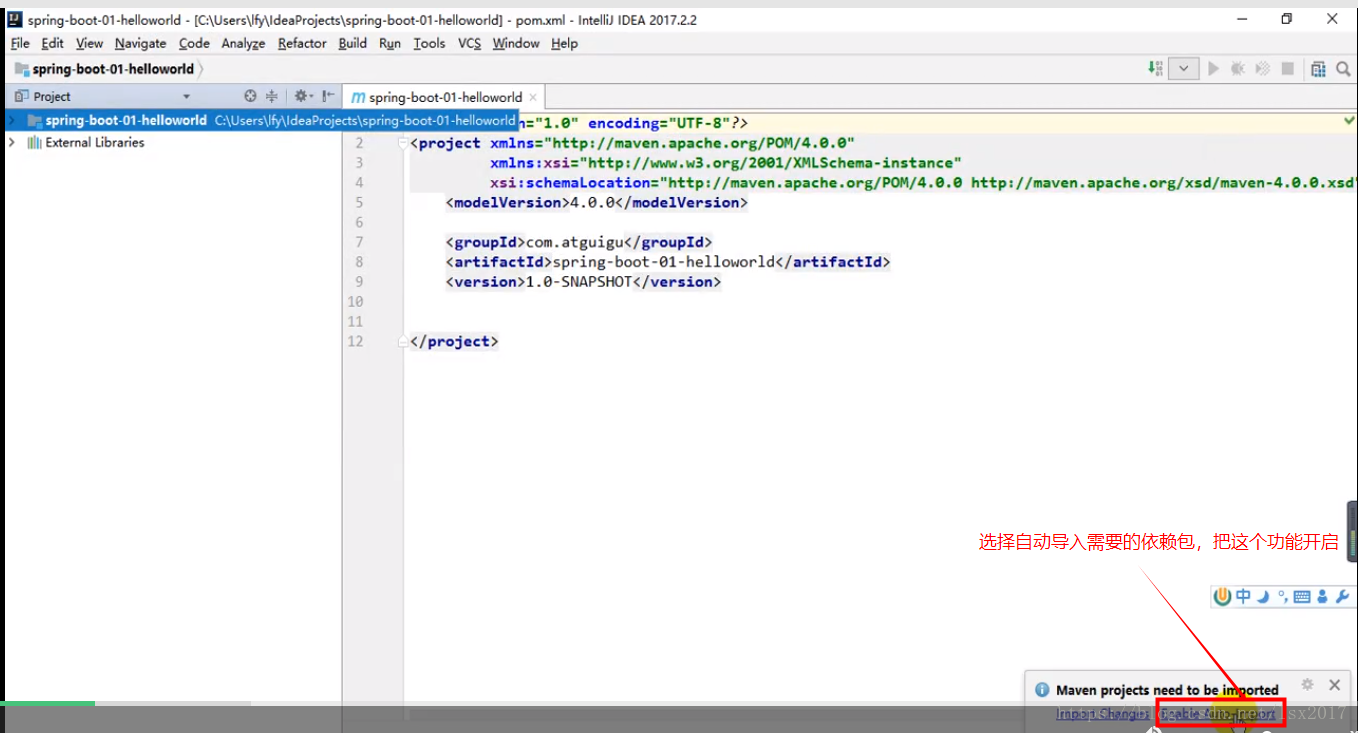Click the Stop square icon

(x=1288, y=69)
